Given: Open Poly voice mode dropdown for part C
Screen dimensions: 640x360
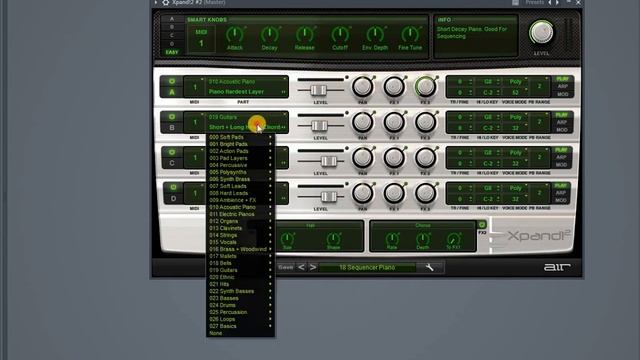Looking at the screenshot, I should pos(516,153).
